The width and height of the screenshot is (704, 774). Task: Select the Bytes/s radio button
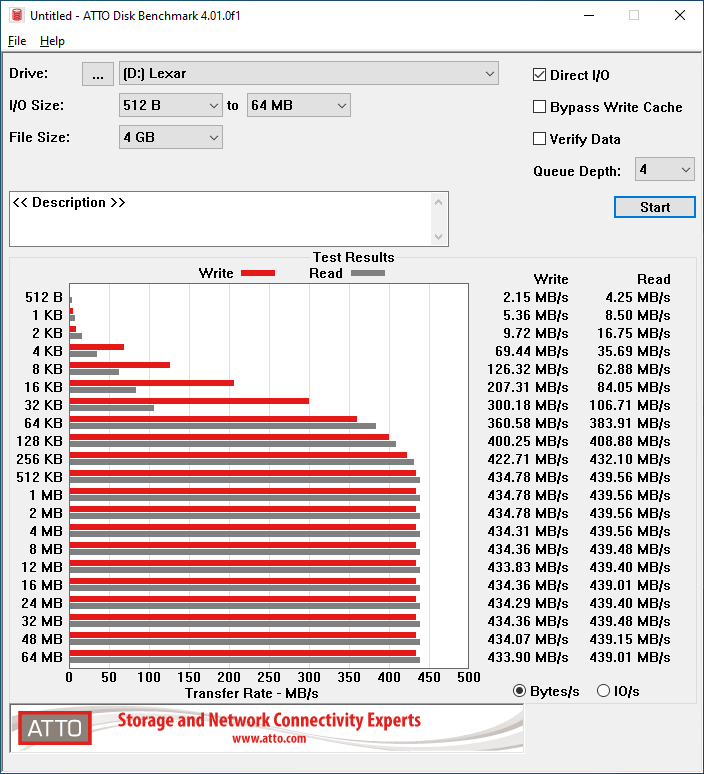519,691
